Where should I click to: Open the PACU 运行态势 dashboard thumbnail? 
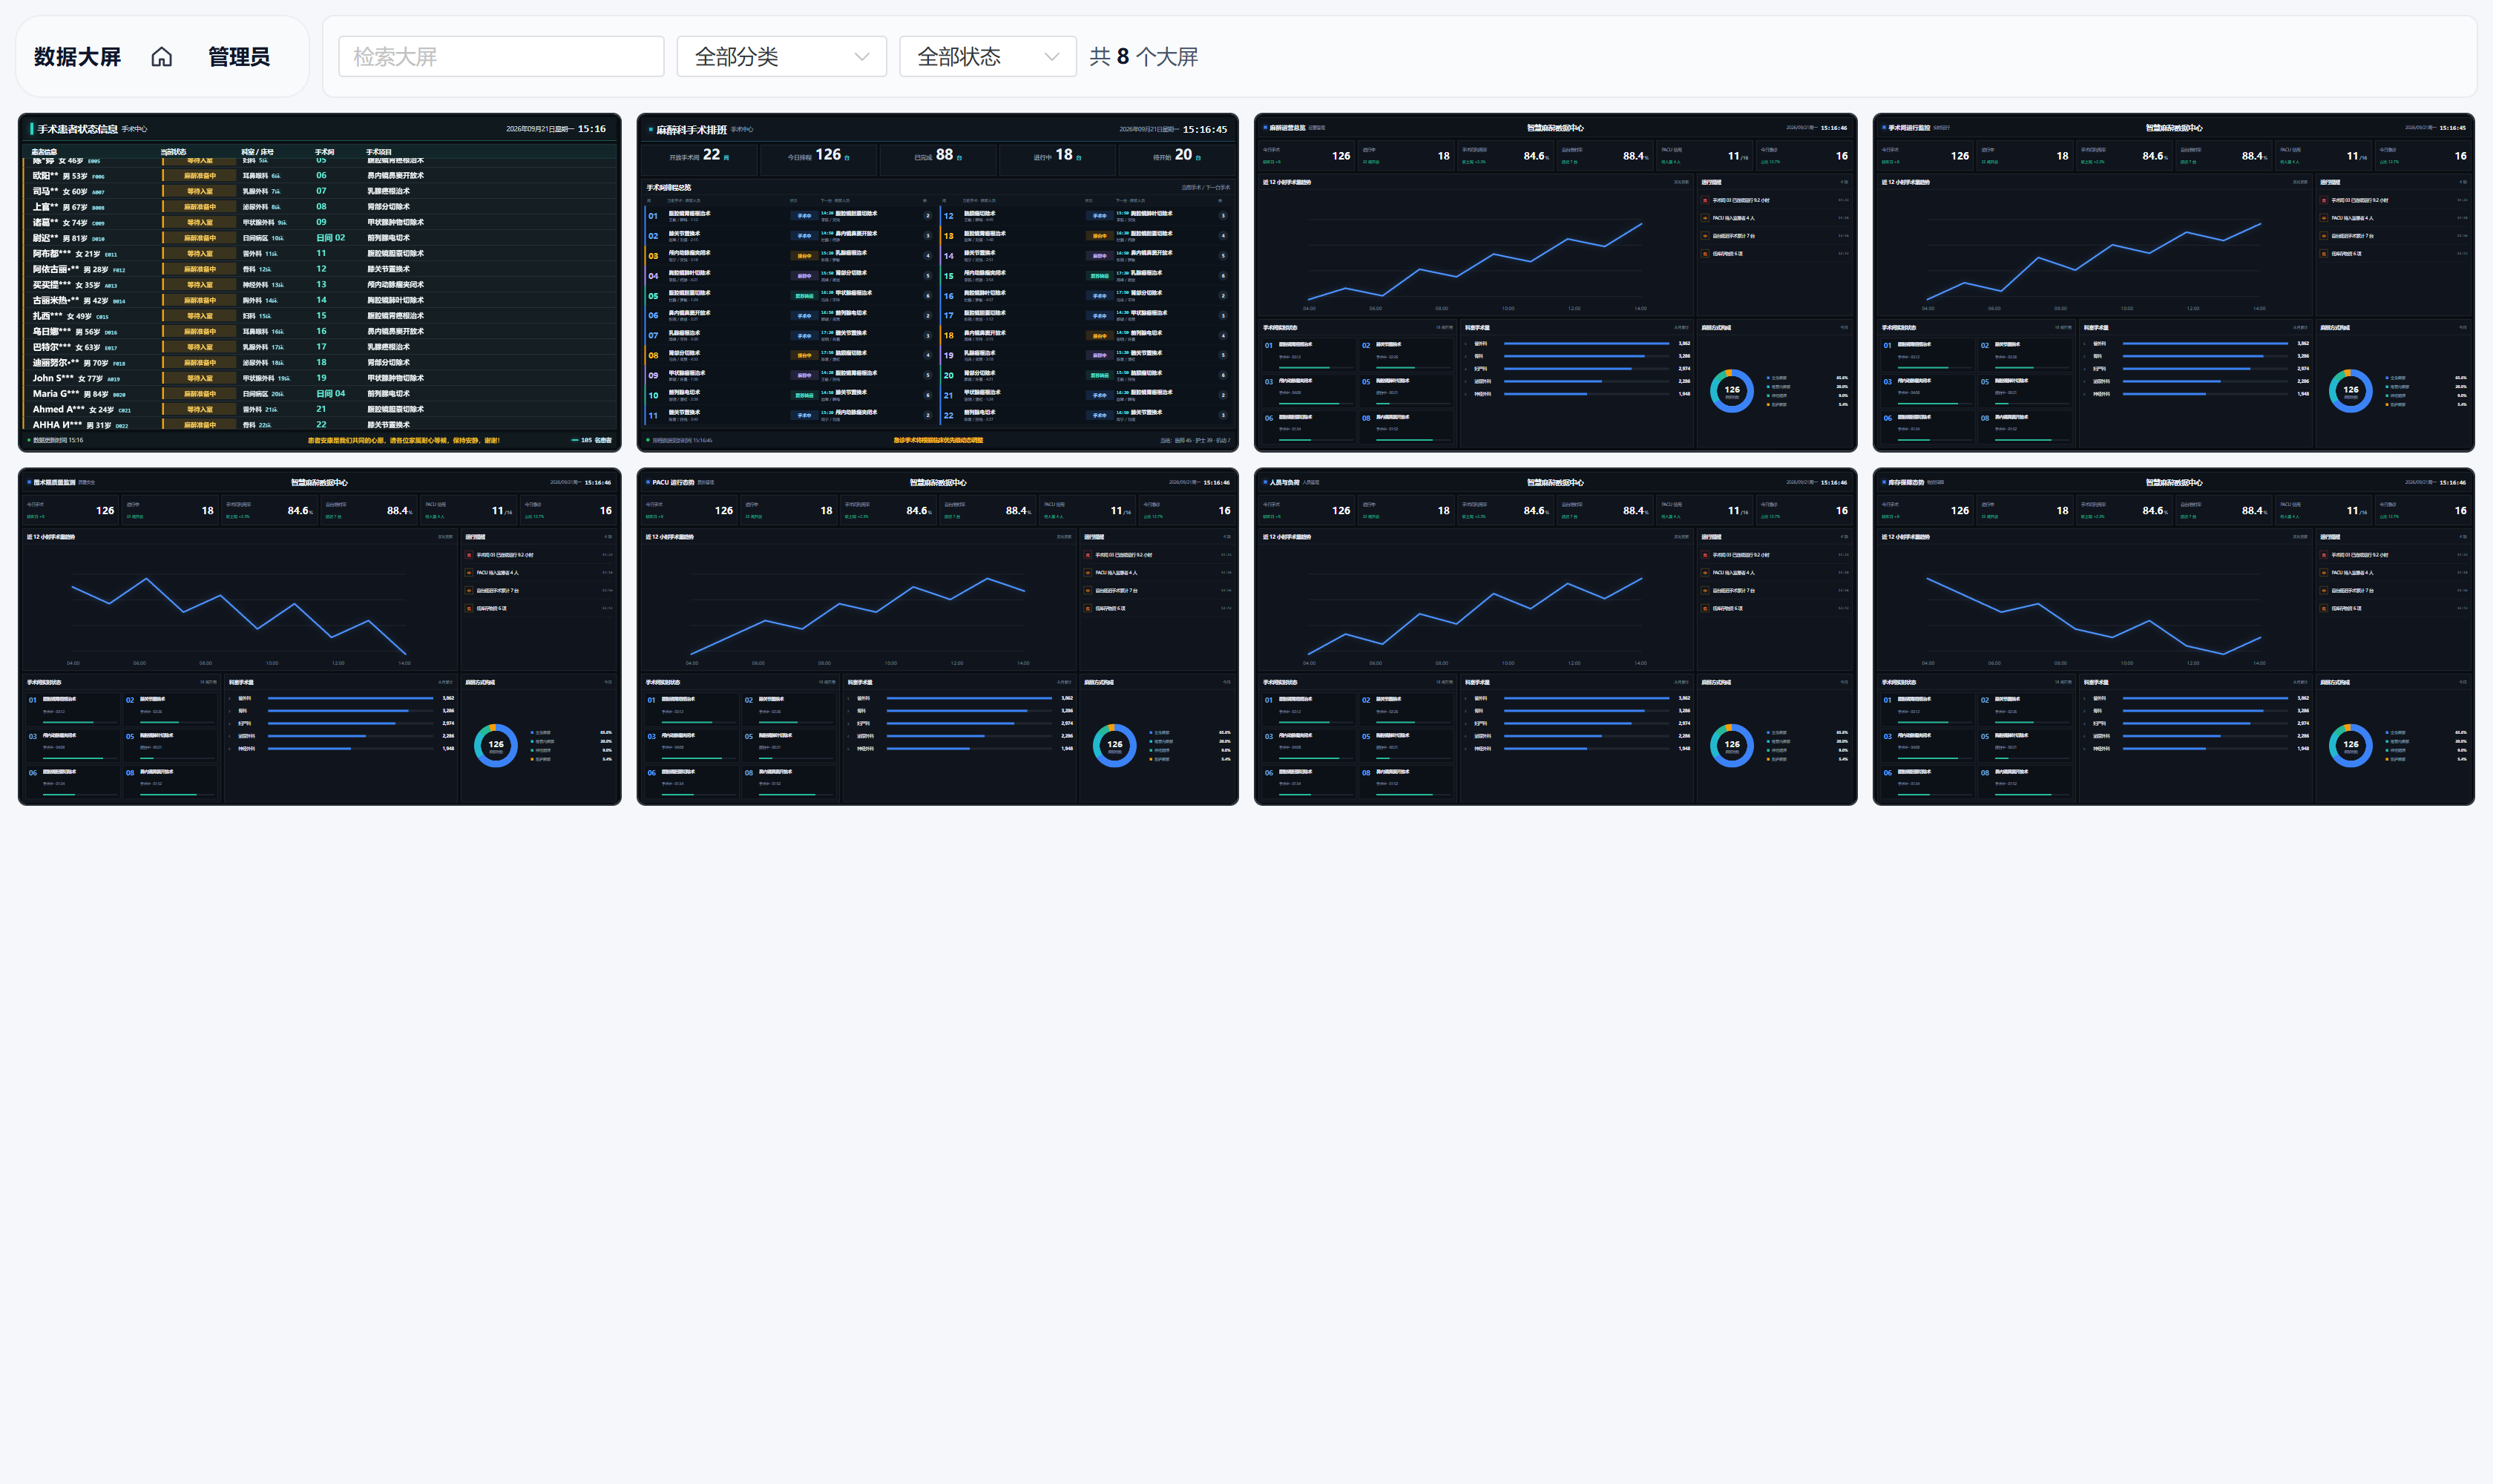pos(937,636)
